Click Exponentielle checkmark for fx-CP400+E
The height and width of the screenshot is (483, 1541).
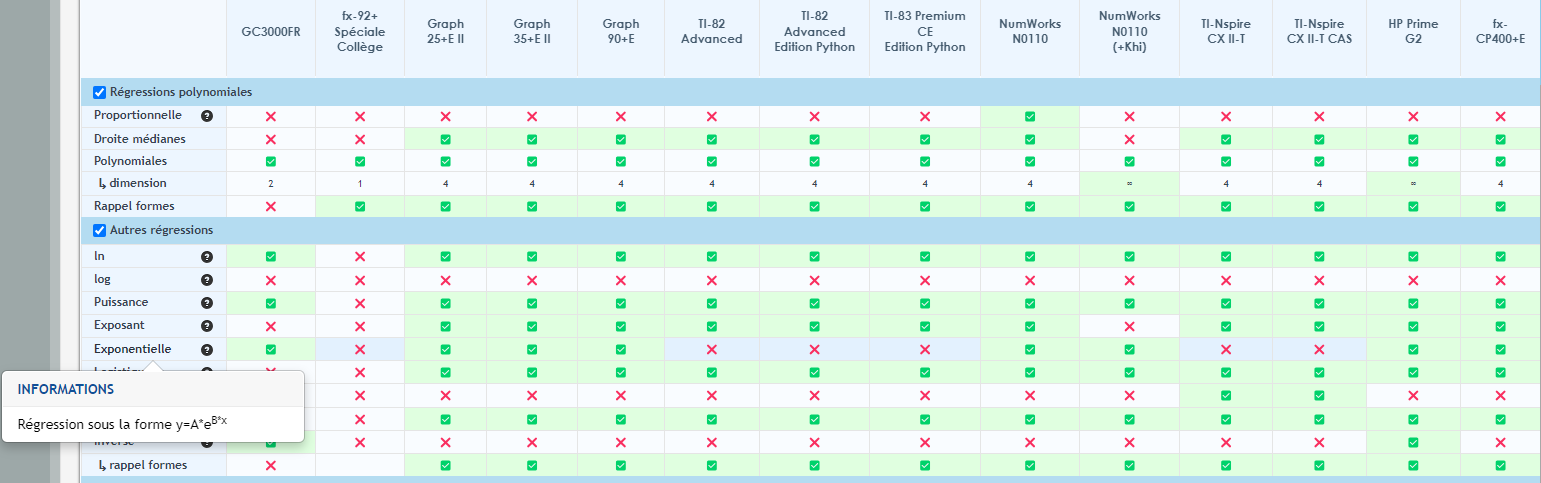(x=1500, y=350)
